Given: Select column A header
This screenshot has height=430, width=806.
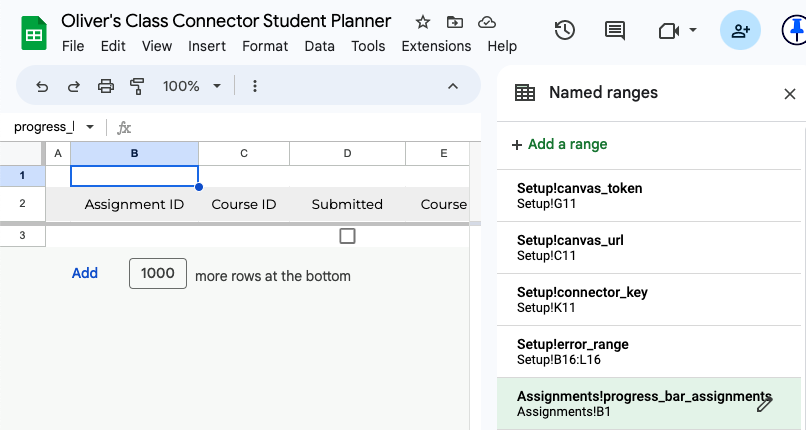Looking at the screenshot, I should pyautogui.click(x=58, y=154).
